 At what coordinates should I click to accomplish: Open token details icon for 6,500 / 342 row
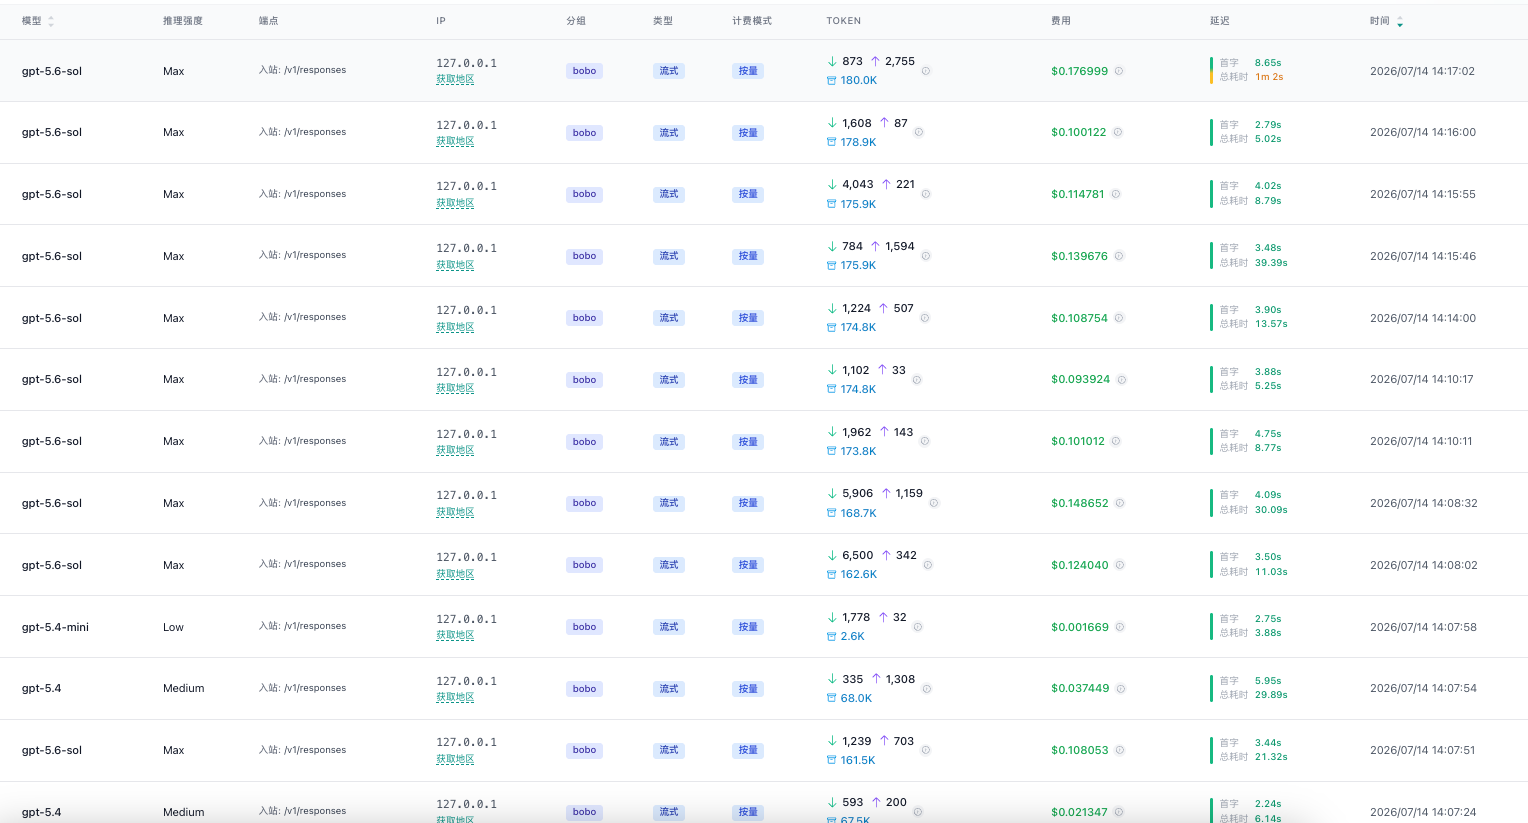928,565
